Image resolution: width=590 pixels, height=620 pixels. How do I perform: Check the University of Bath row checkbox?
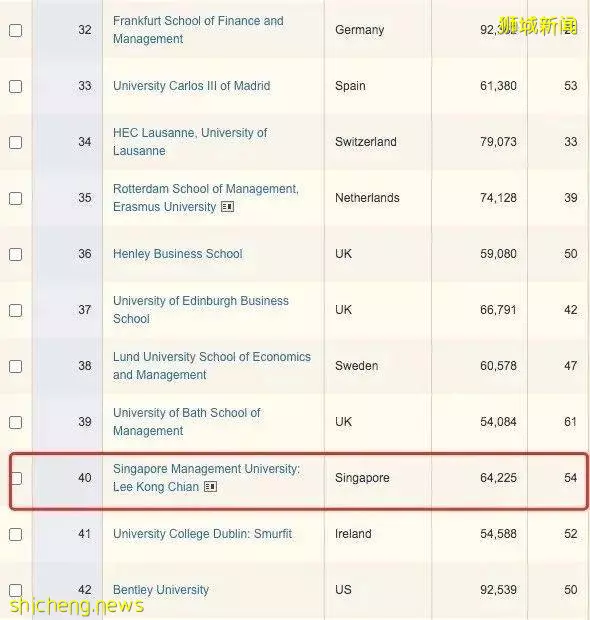(x=15, y=422)
